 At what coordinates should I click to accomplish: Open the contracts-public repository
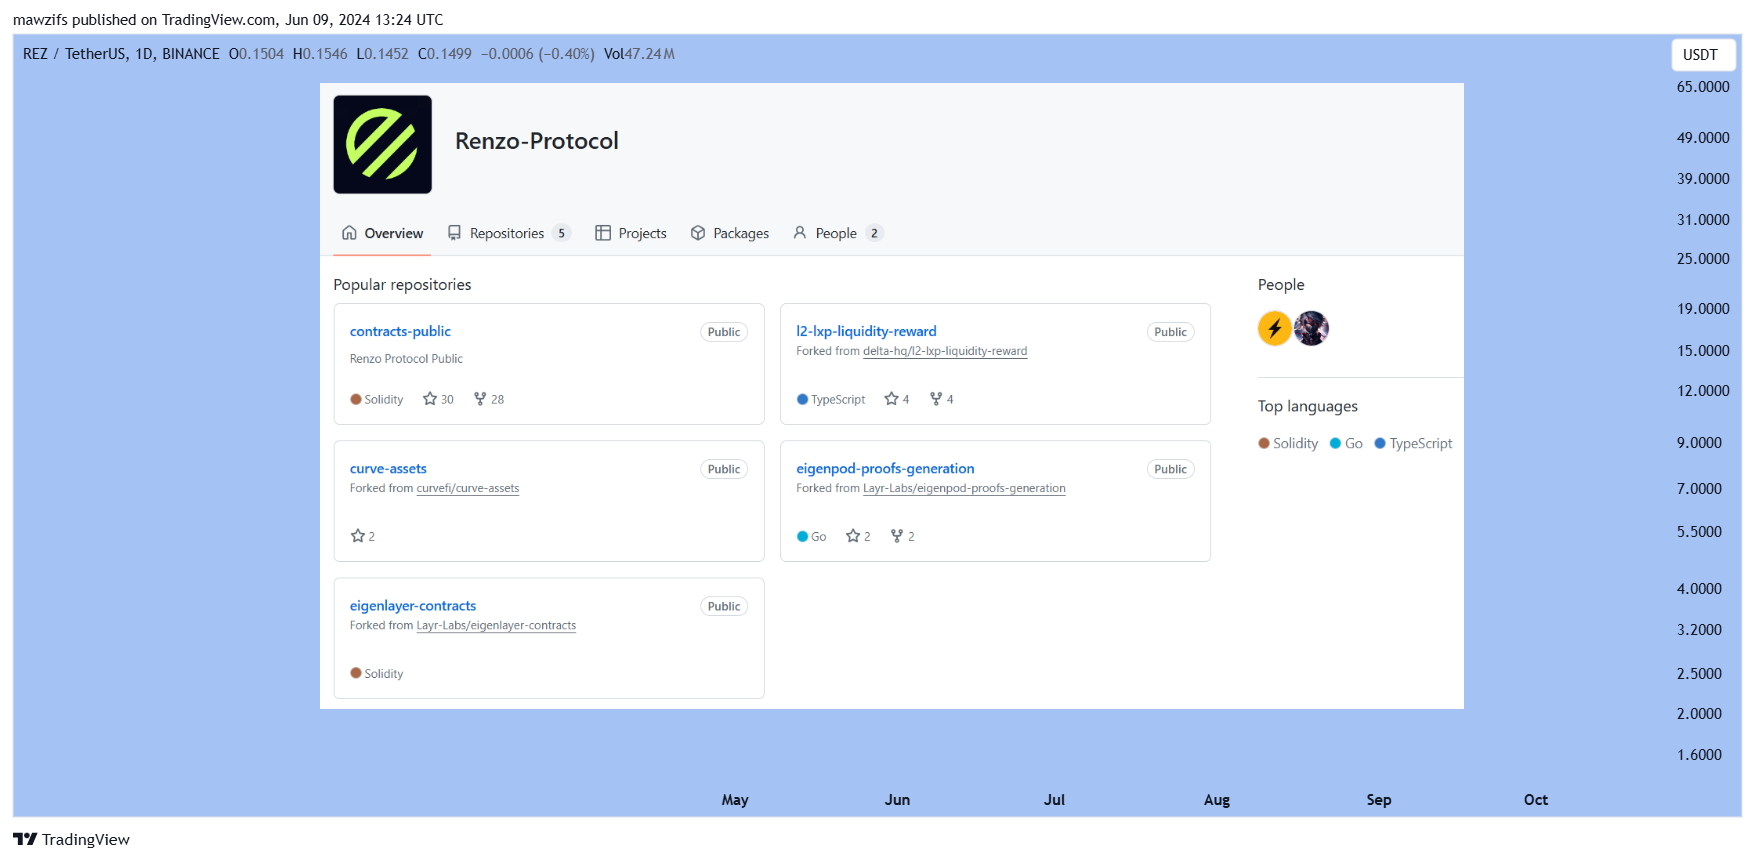click(x=400, y=331)
